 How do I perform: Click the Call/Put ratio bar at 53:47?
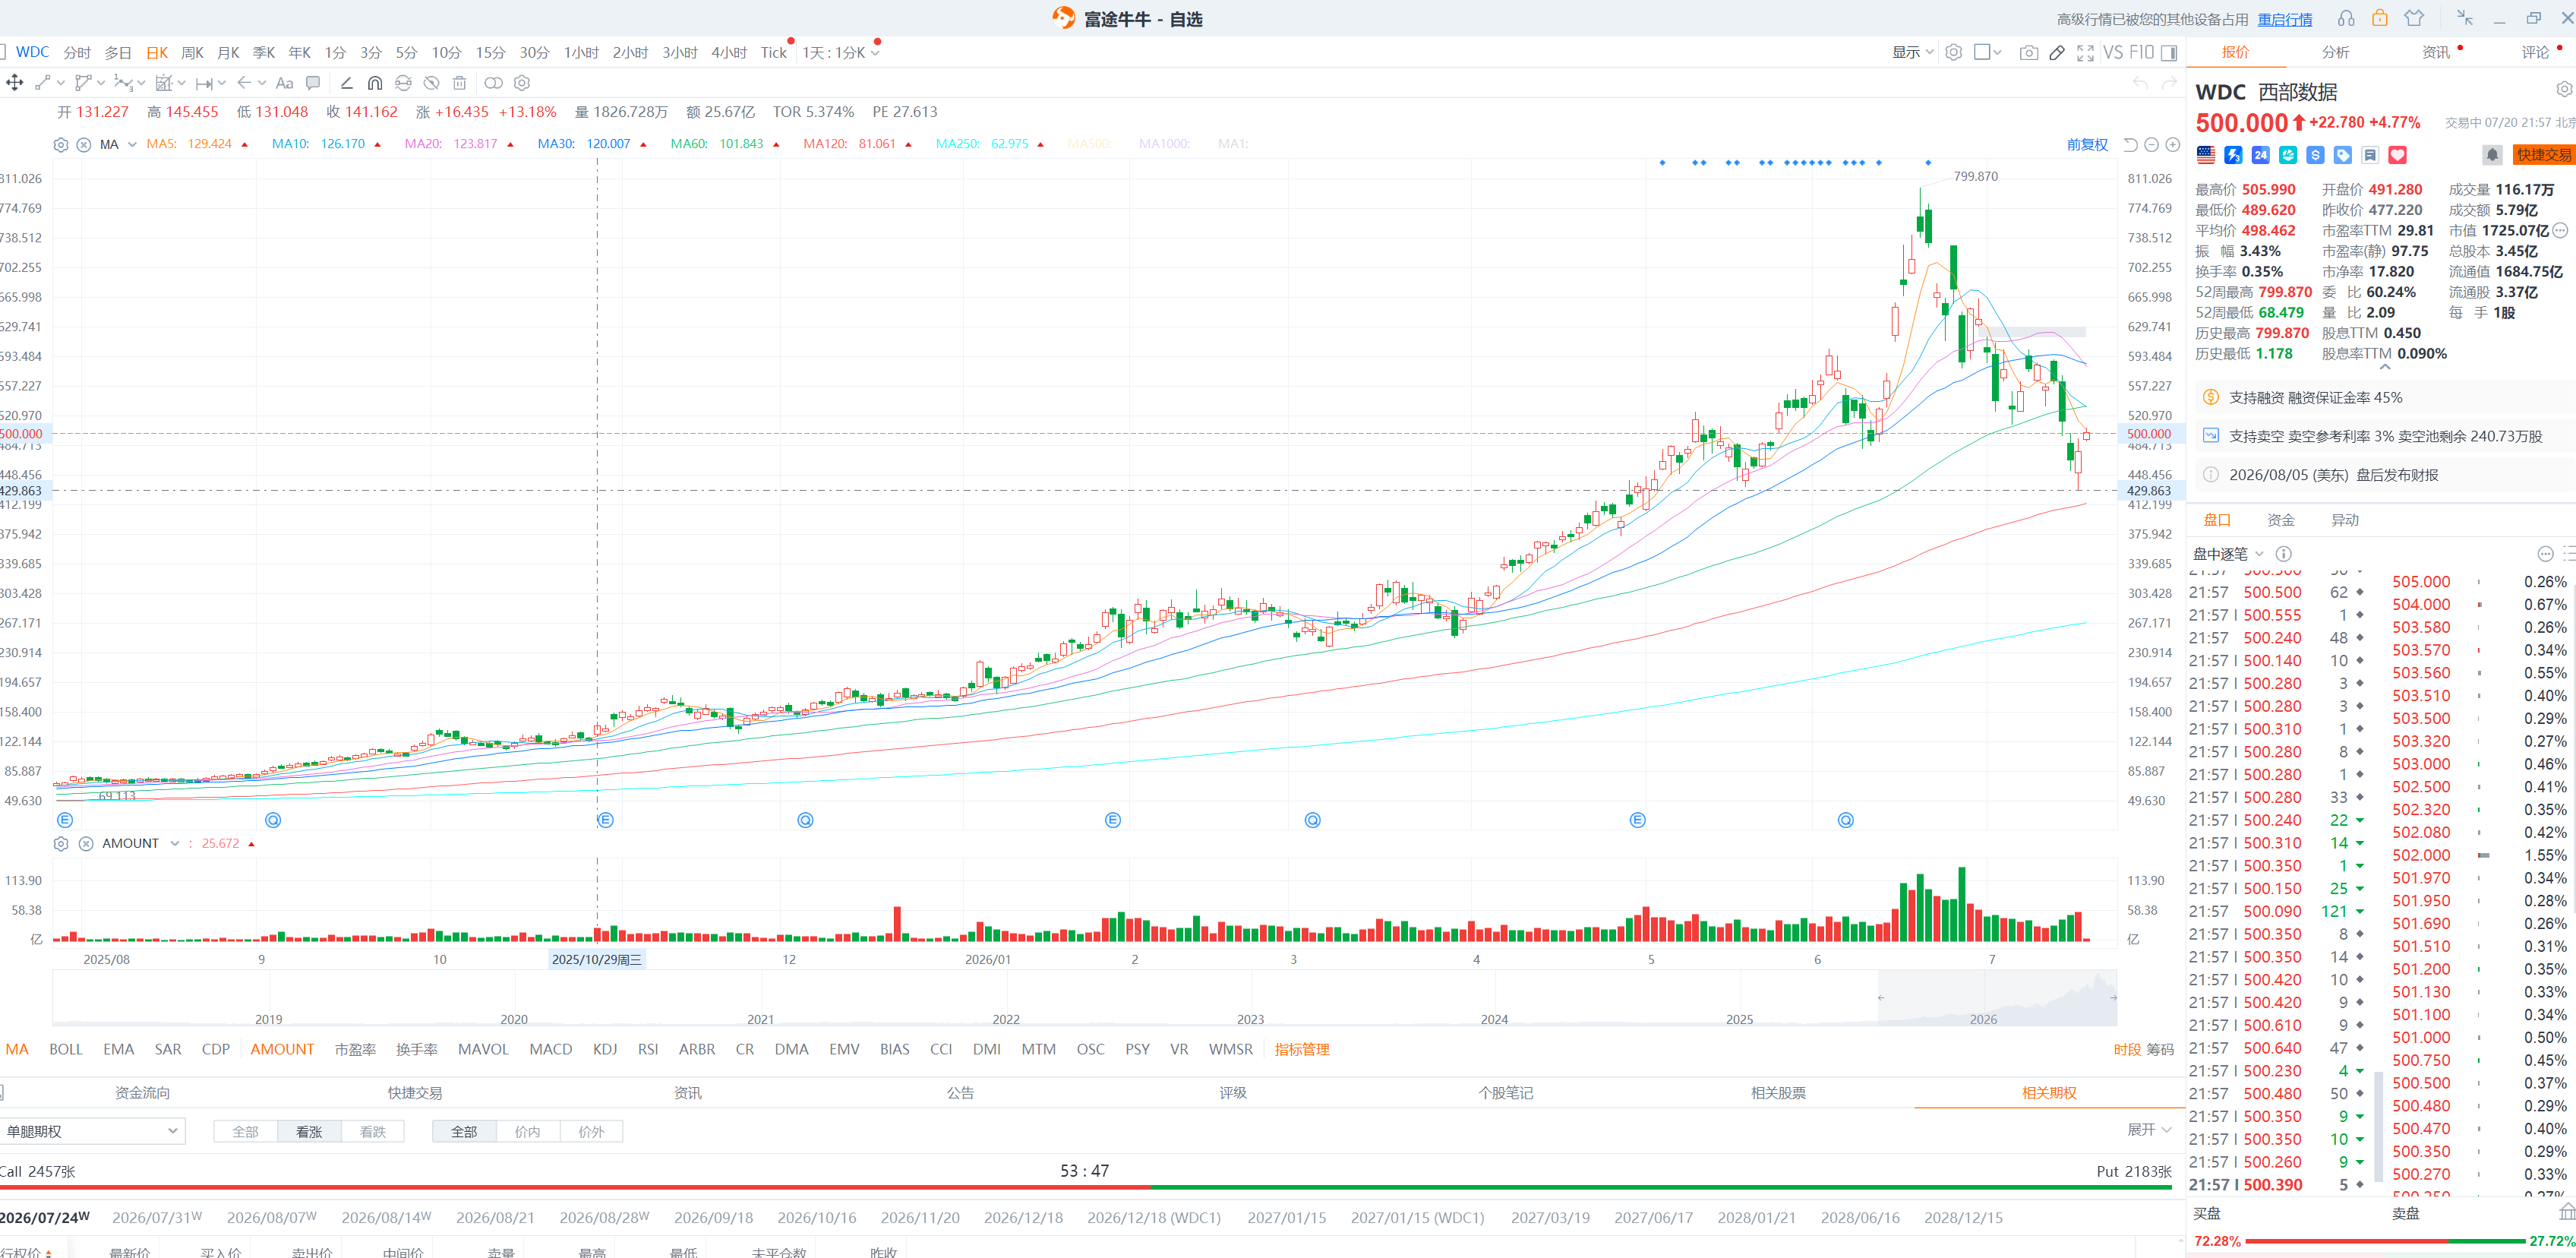click(1085, 1188)
